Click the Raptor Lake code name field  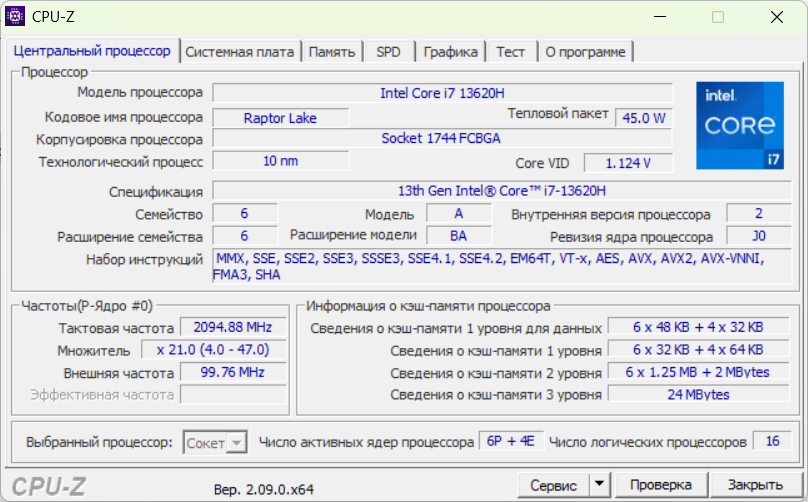click(x=280, y=118)
